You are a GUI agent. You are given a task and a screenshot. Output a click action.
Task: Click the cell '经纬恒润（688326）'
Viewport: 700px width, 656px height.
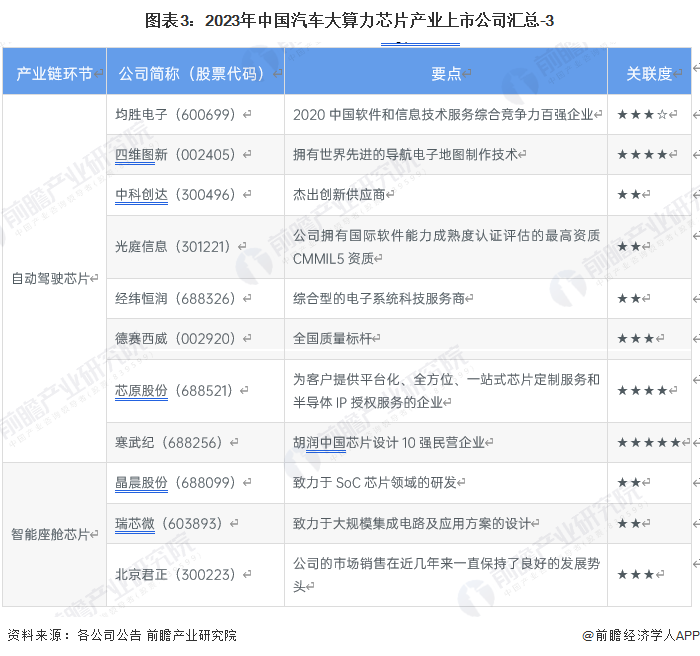[x=195, y=298]
